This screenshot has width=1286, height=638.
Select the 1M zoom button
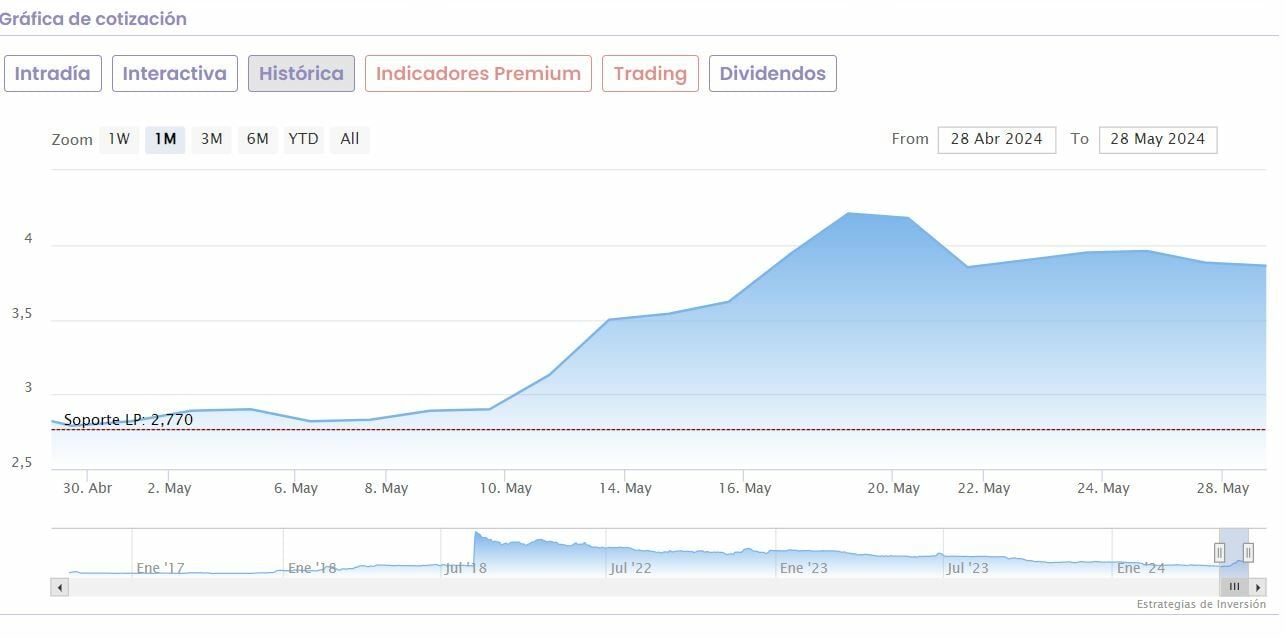pos(165,139)
